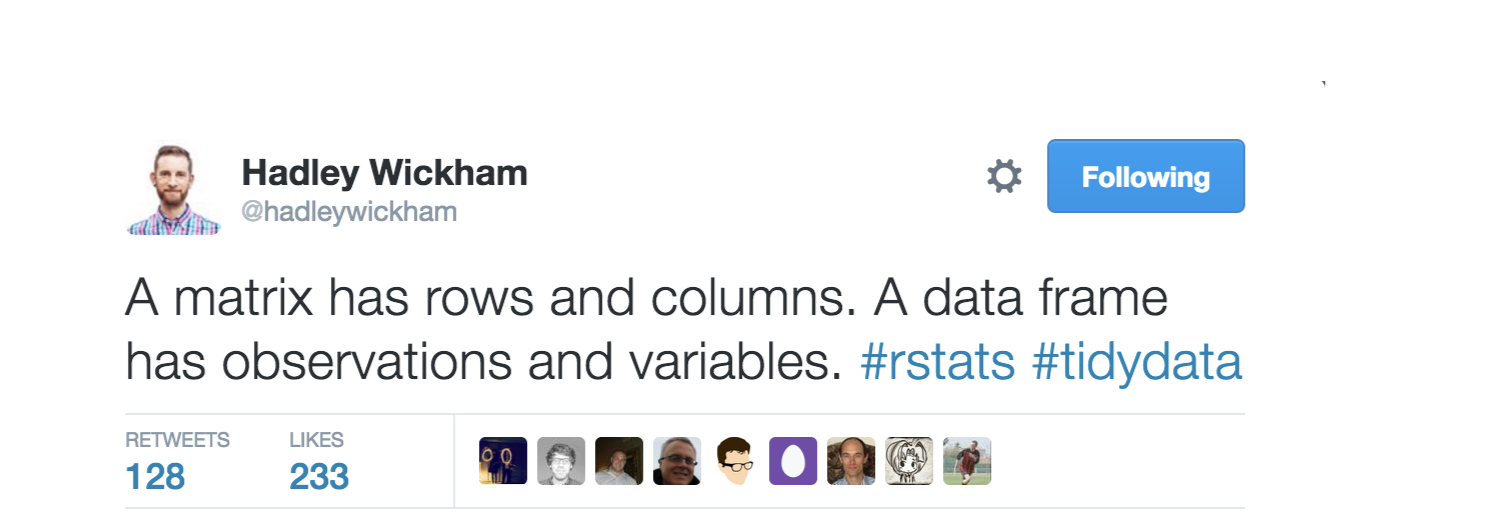View the 233 likes list
1500x530 pixels.
point(319,462)
